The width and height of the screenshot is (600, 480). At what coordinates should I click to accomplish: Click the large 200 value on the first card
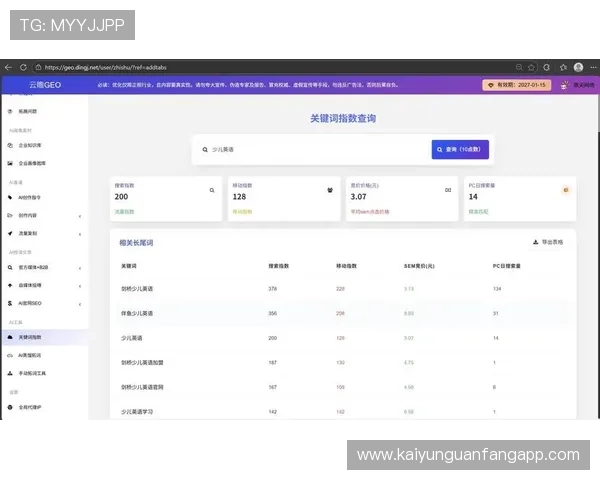(x=121, y=197)
